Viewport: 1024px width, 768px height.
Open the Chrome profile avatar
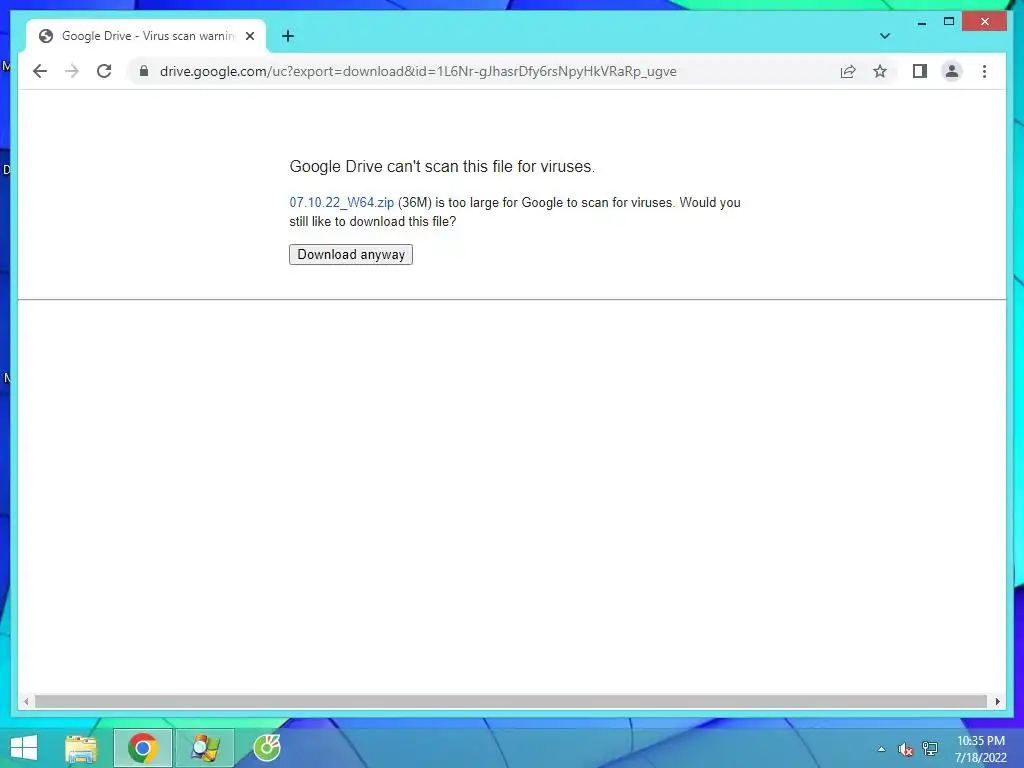(952, 71)
